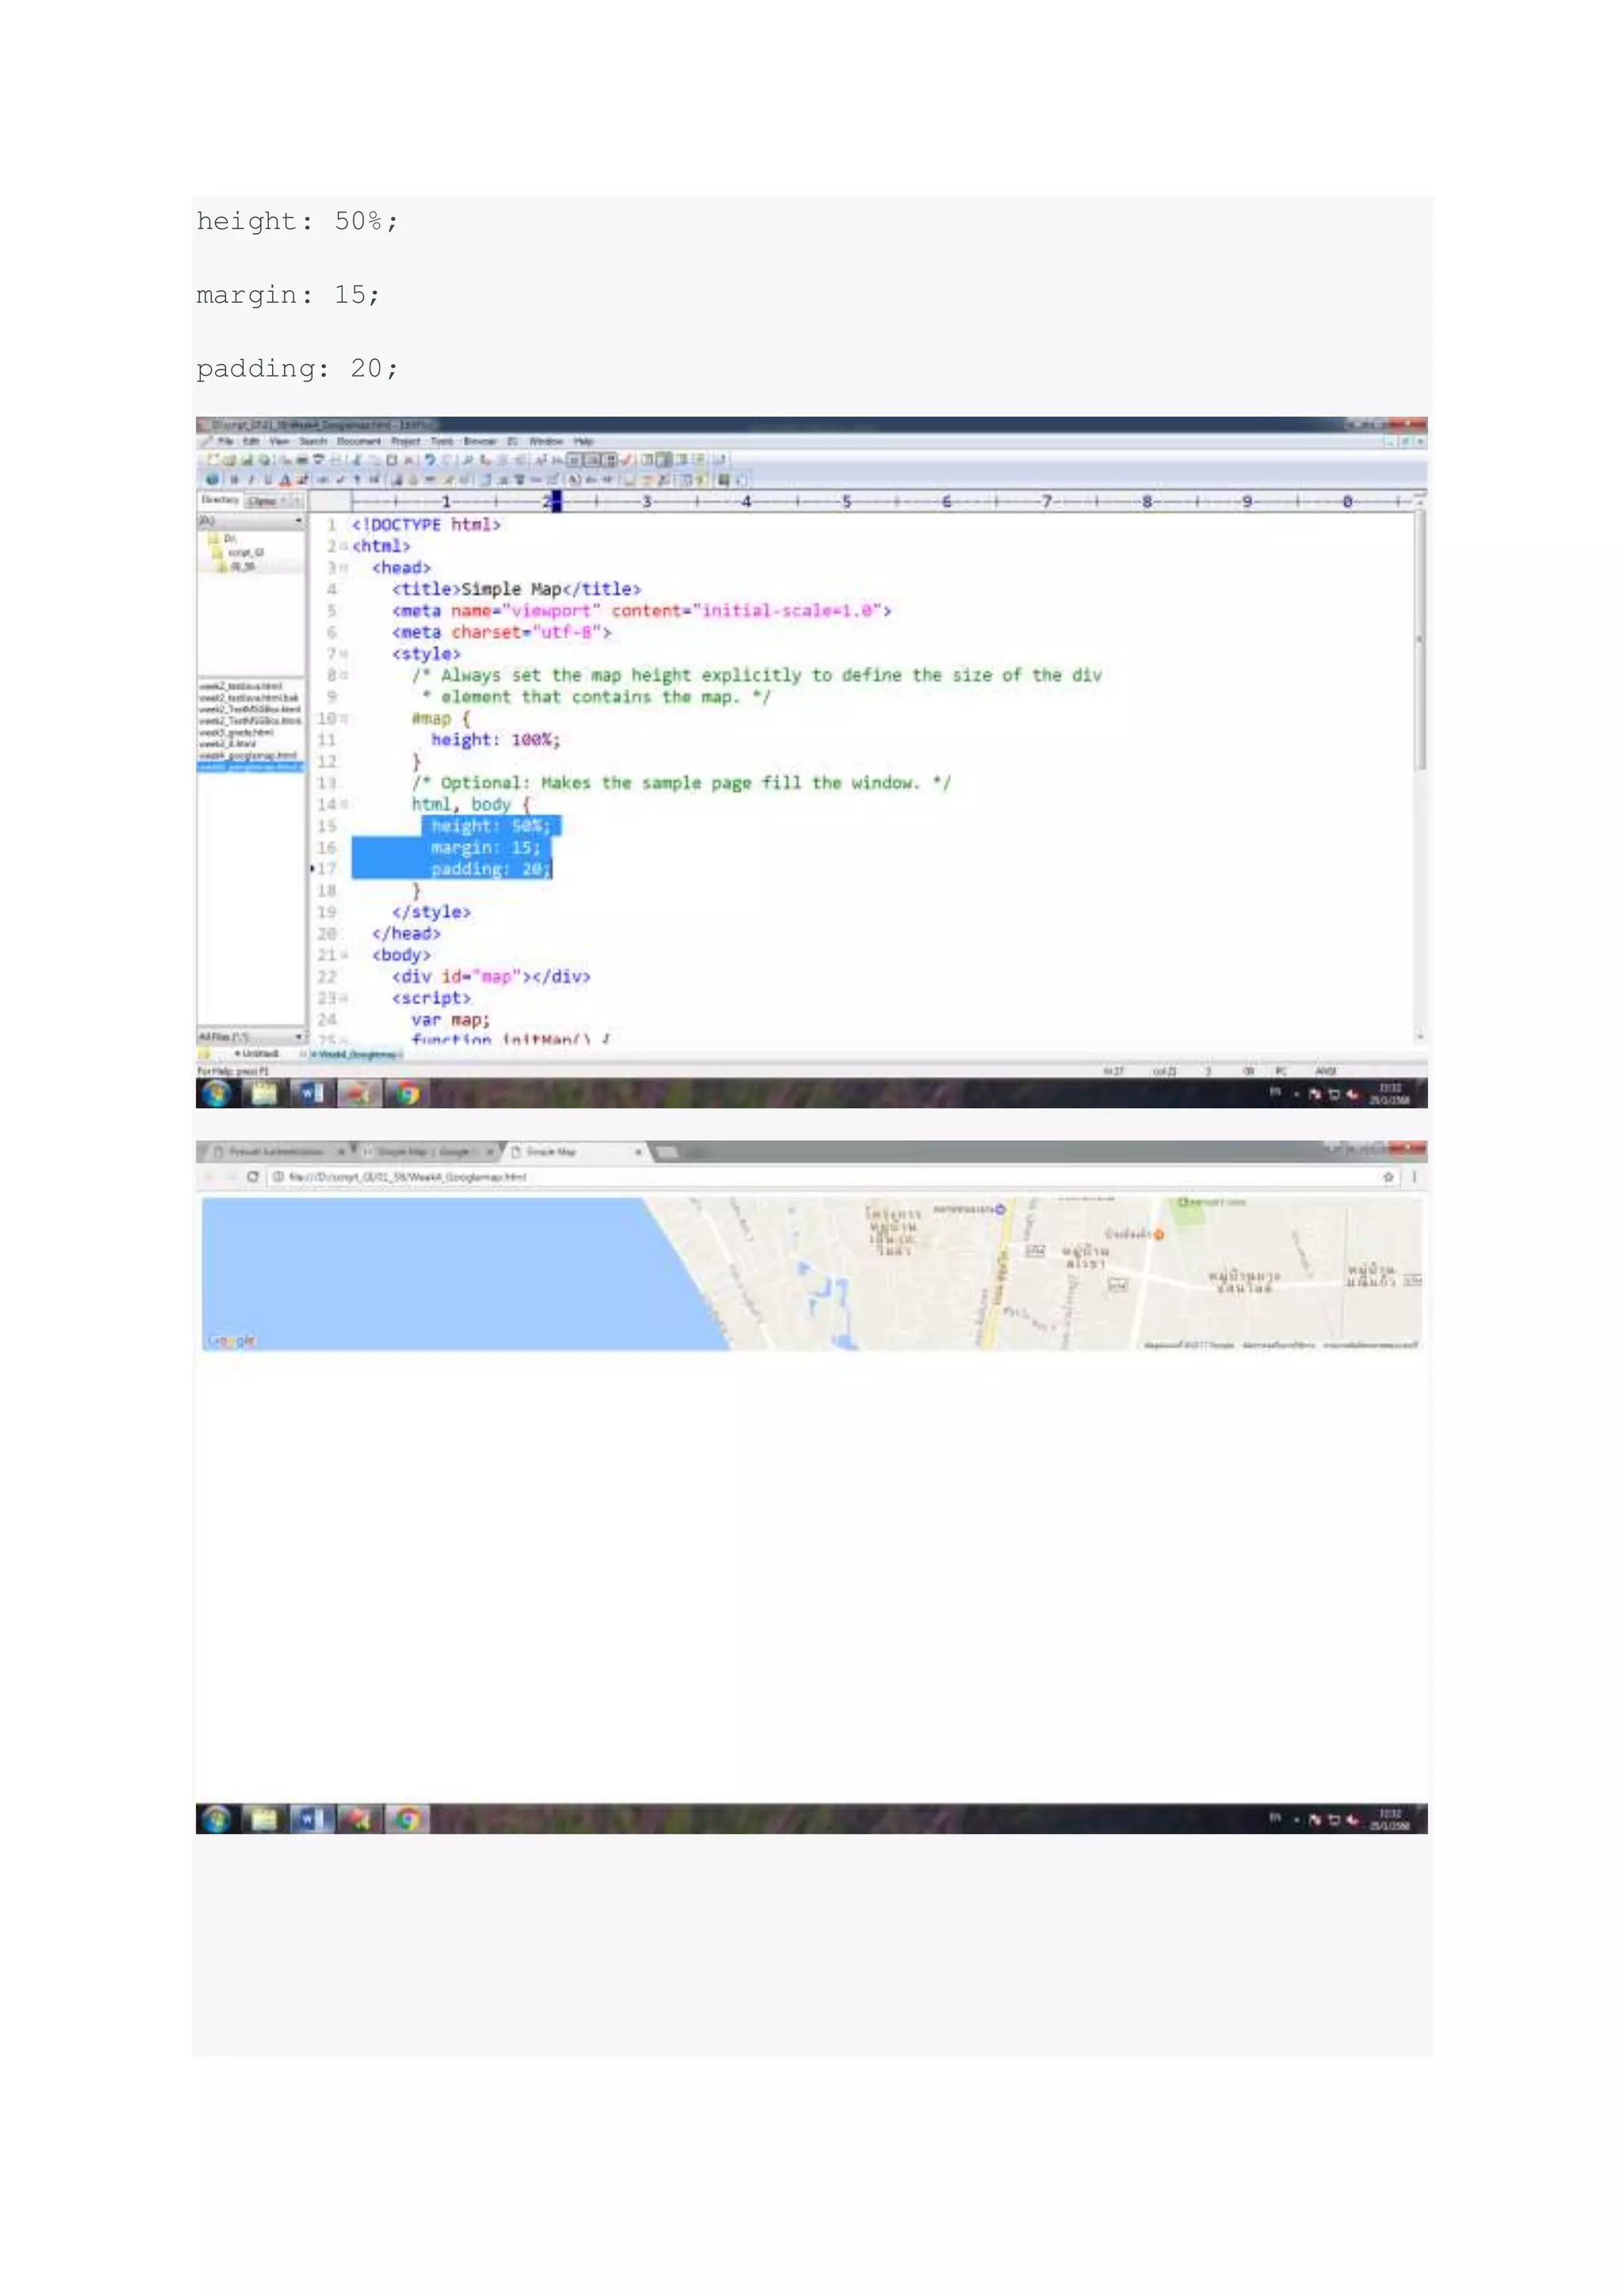The height and width of the screenshot is (2296, 1624).
Task: Open Word from the upper taskbar
Action: click(312, 1094)
